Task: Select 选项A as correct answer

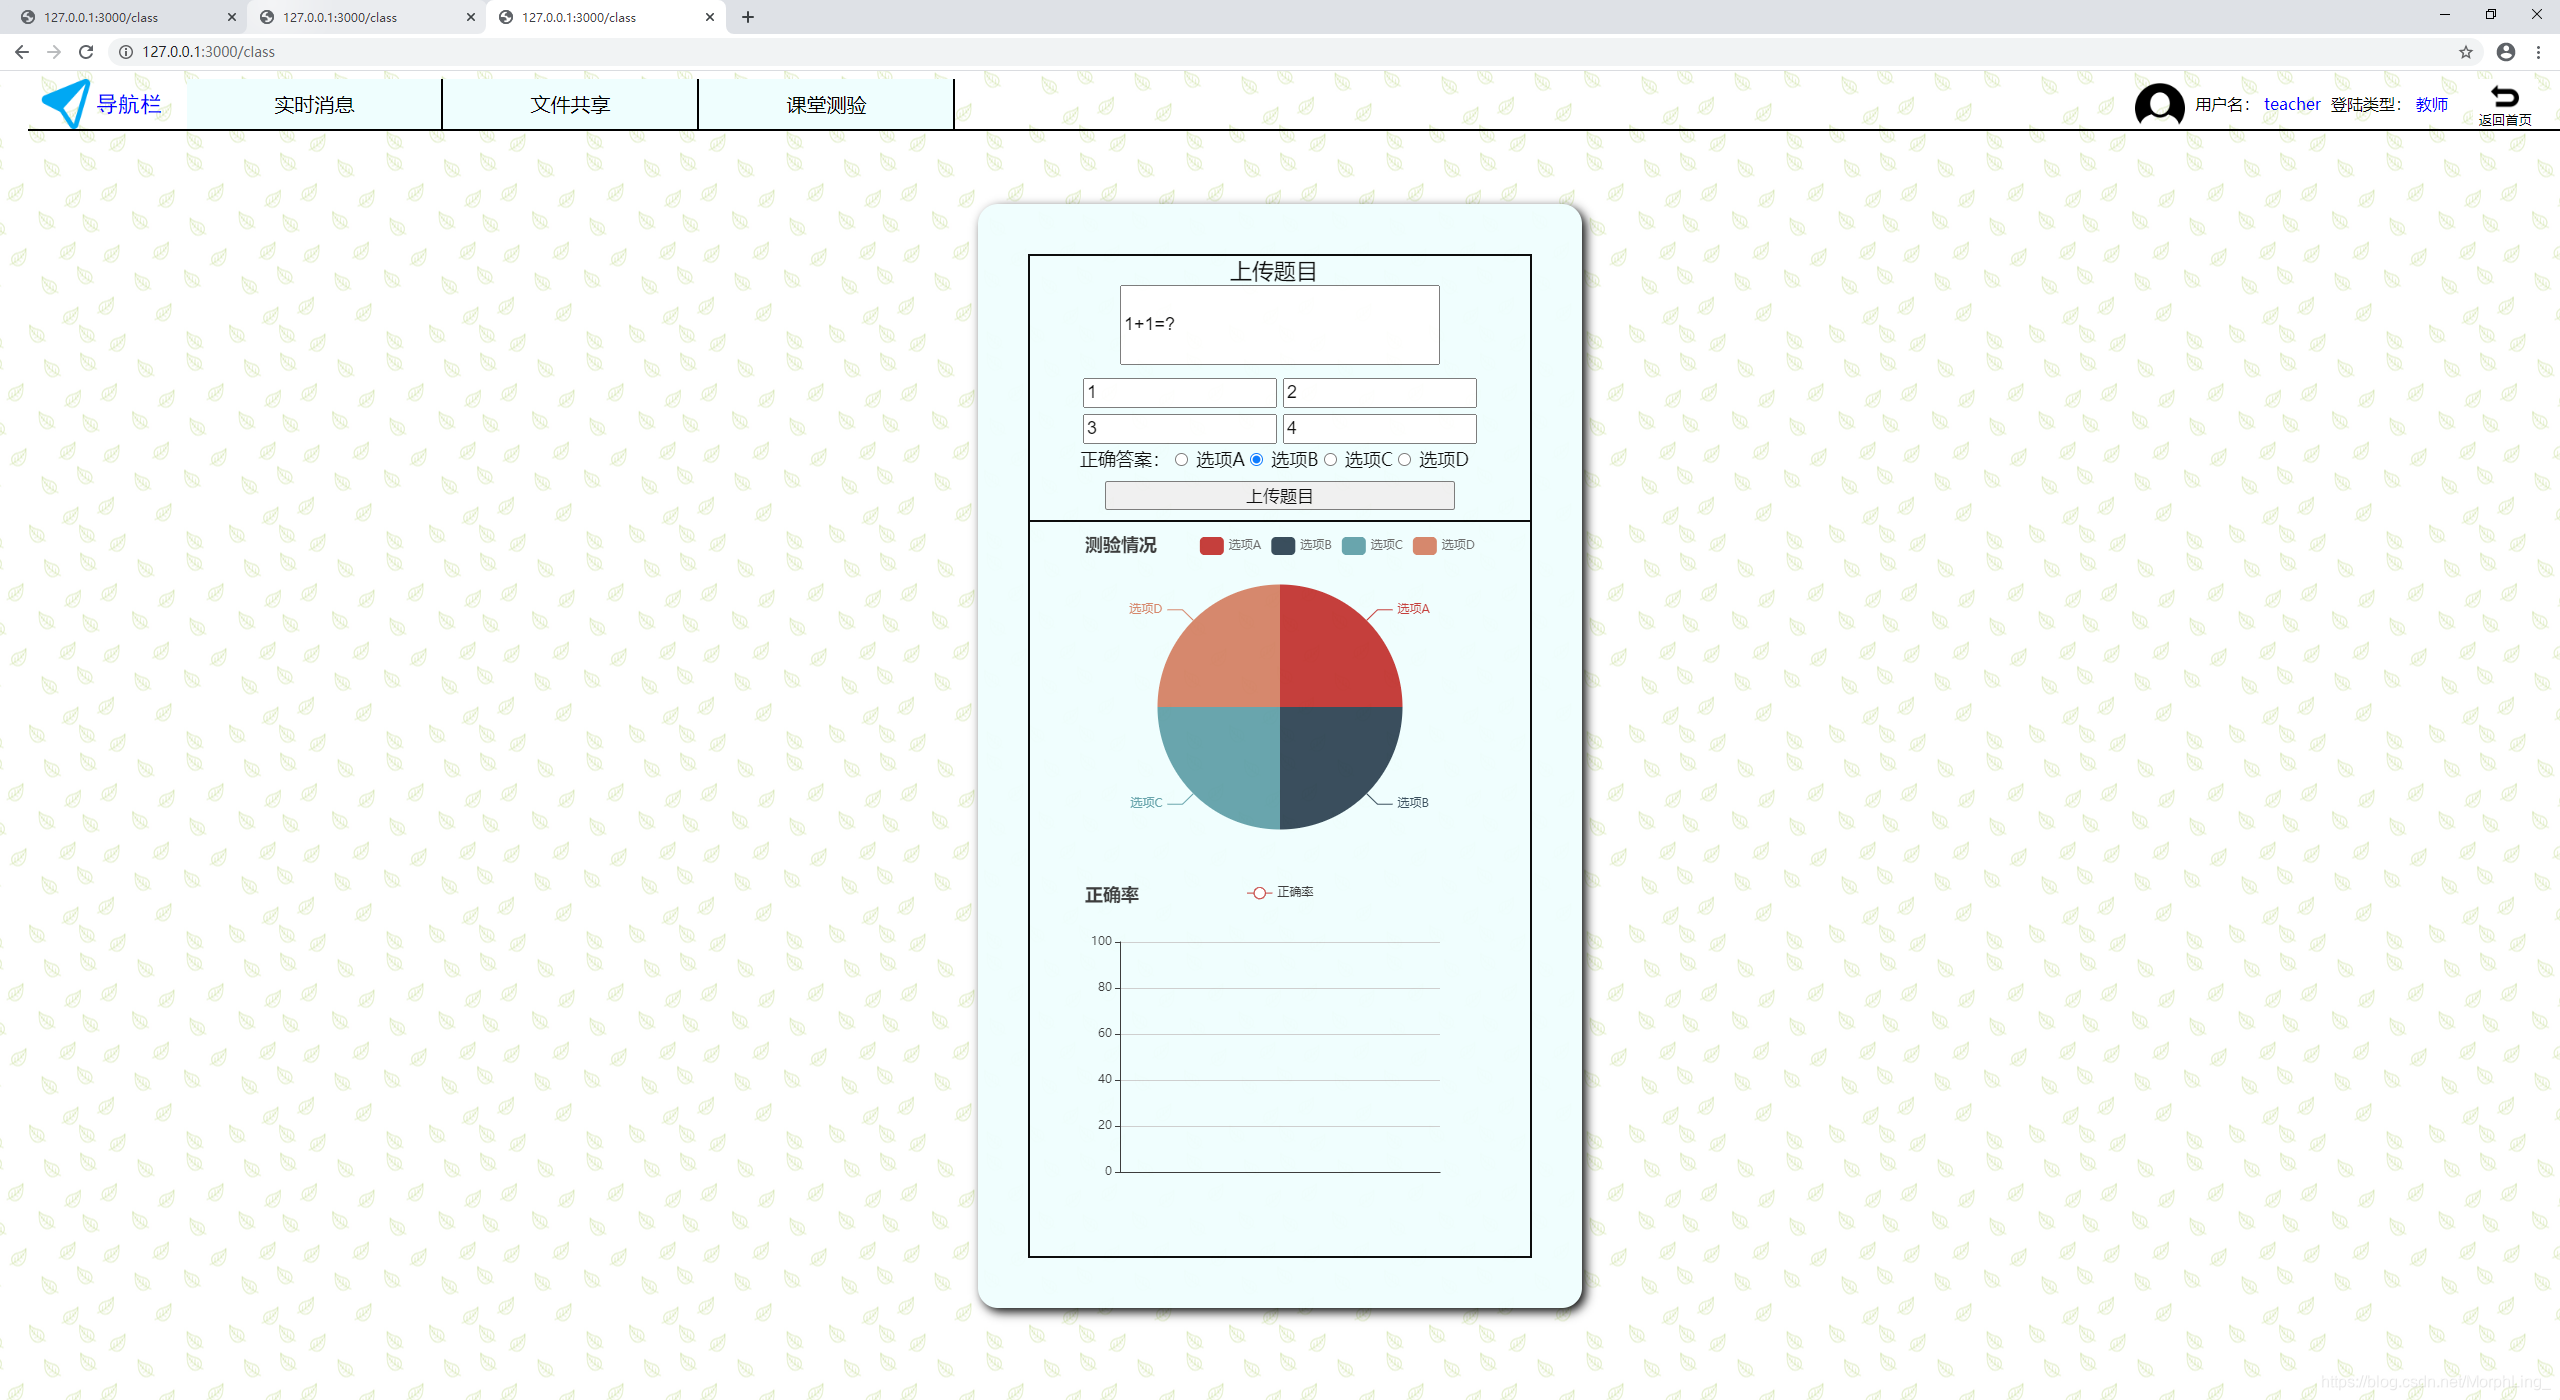Action: coord(1181,460)
